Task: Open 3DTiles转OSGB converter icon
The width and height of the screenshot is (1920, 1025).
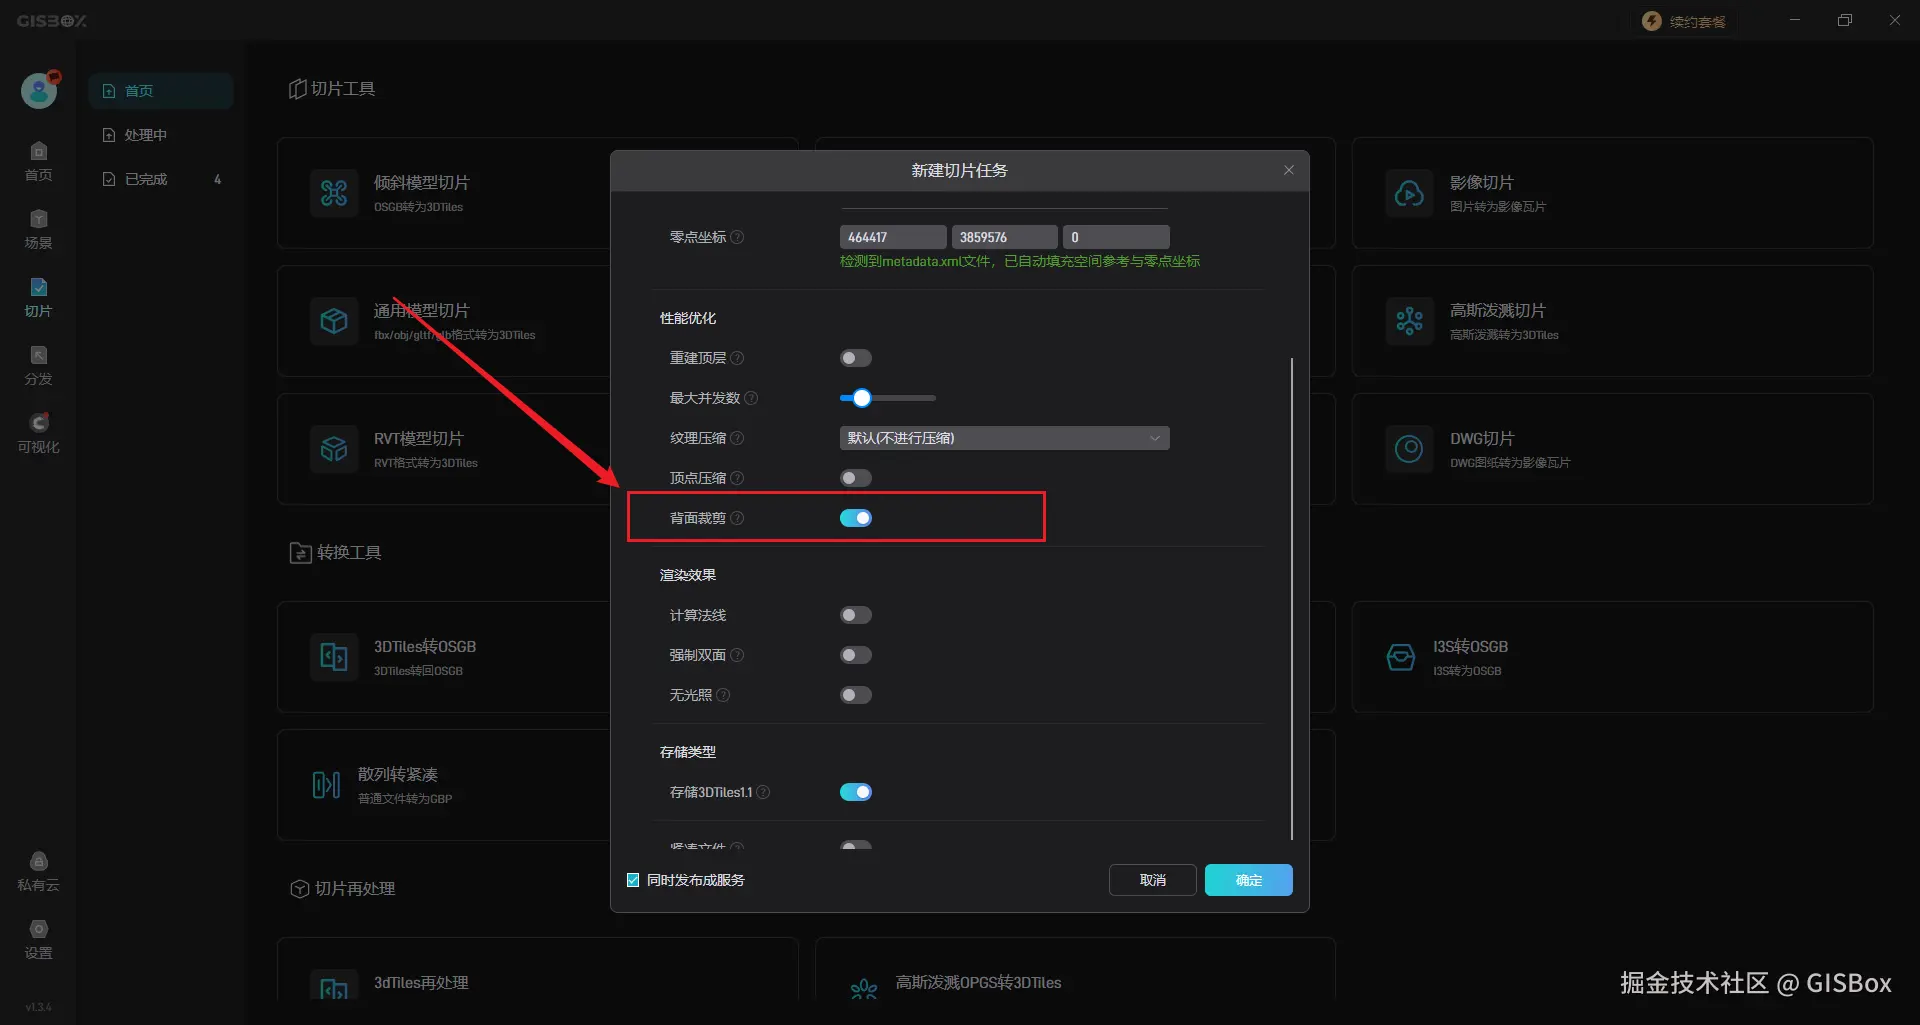Action: point(334,656)
